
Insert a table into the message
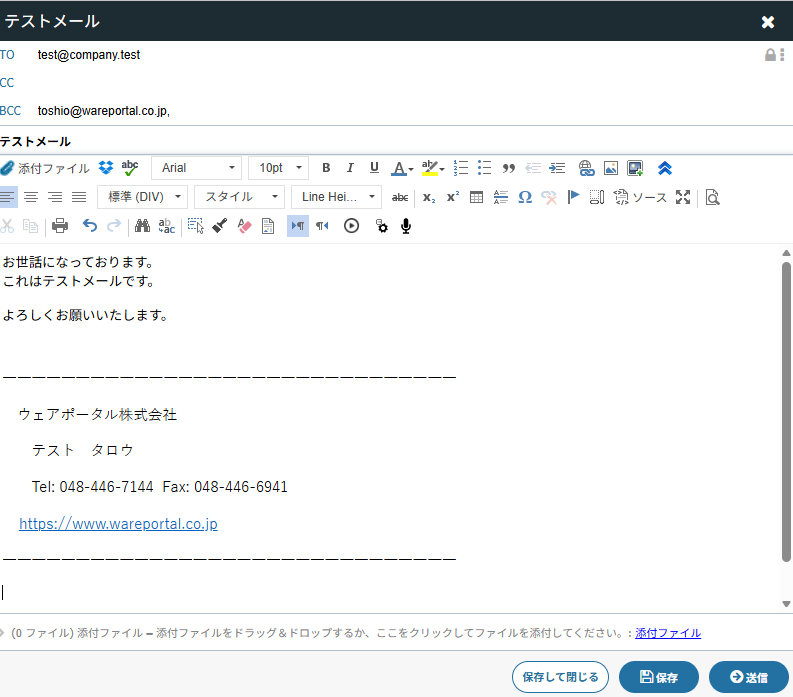[x=477, y=197]
